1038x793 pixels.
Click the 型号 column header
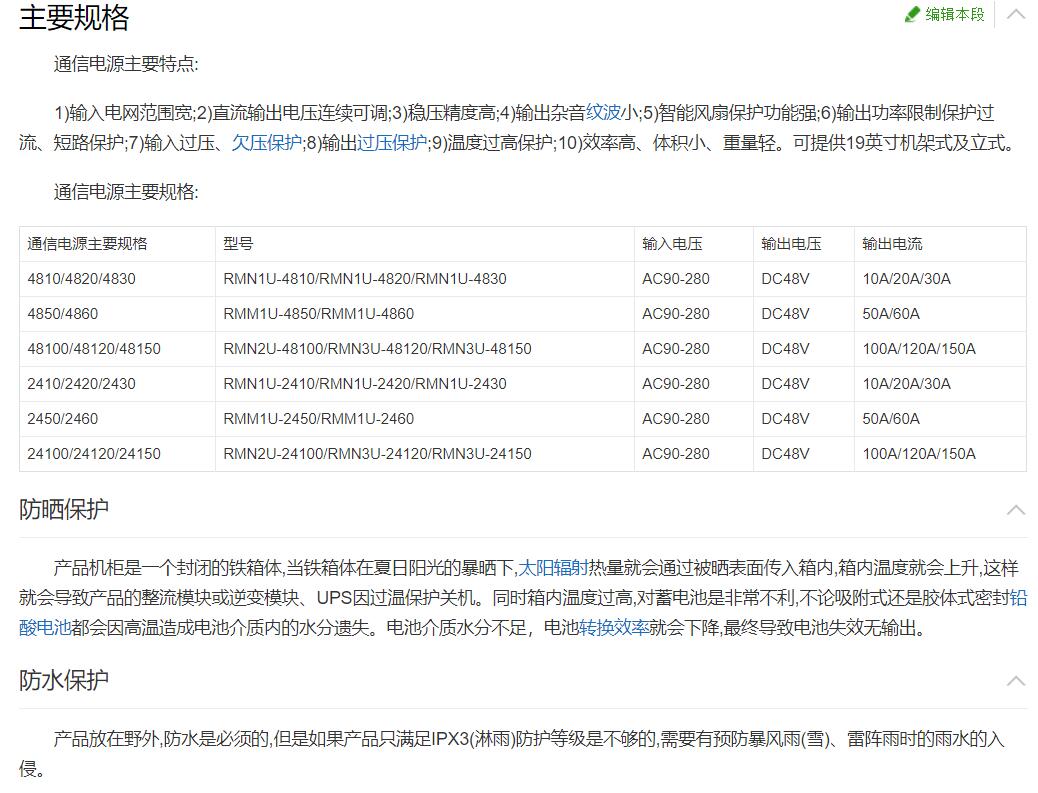point(238,244)
